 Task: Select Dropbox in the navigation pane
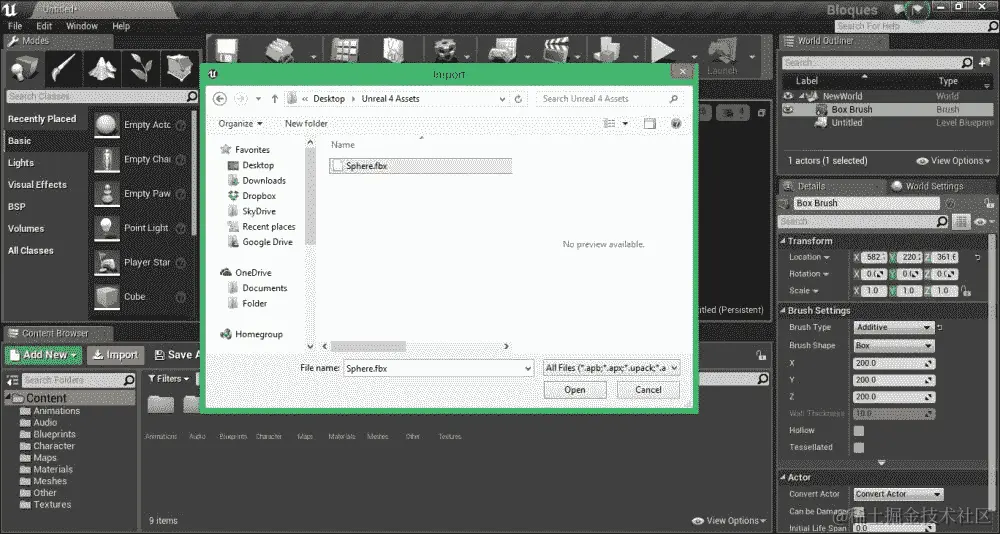point(259,196)
